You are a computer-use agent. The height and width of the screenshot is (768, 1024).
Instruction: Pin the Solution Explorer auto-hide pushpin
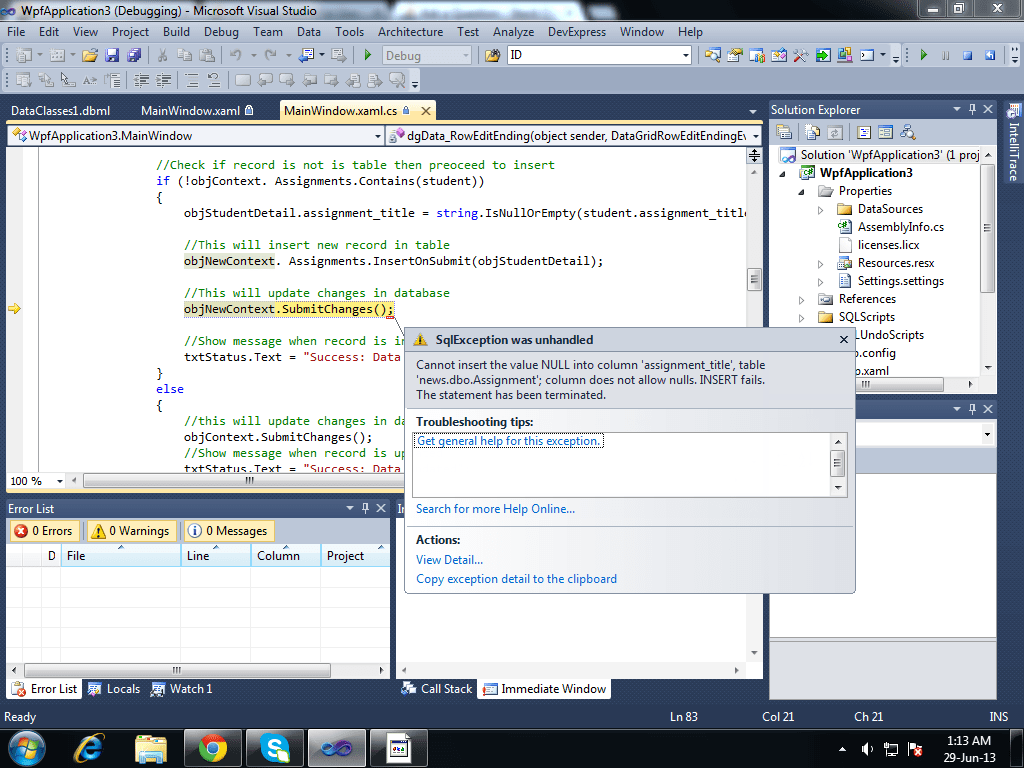[972, 109]
